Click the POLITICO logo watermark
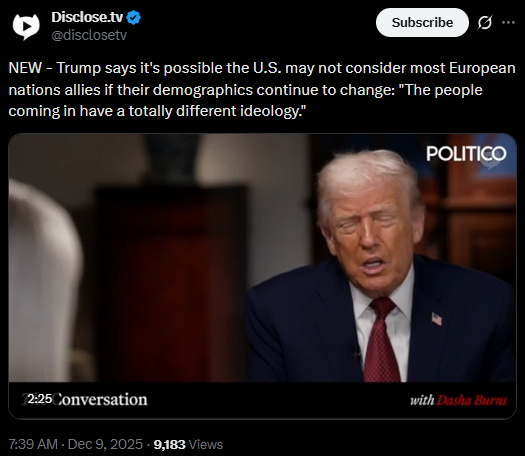525x456 pixels. [x=466, y=154]
